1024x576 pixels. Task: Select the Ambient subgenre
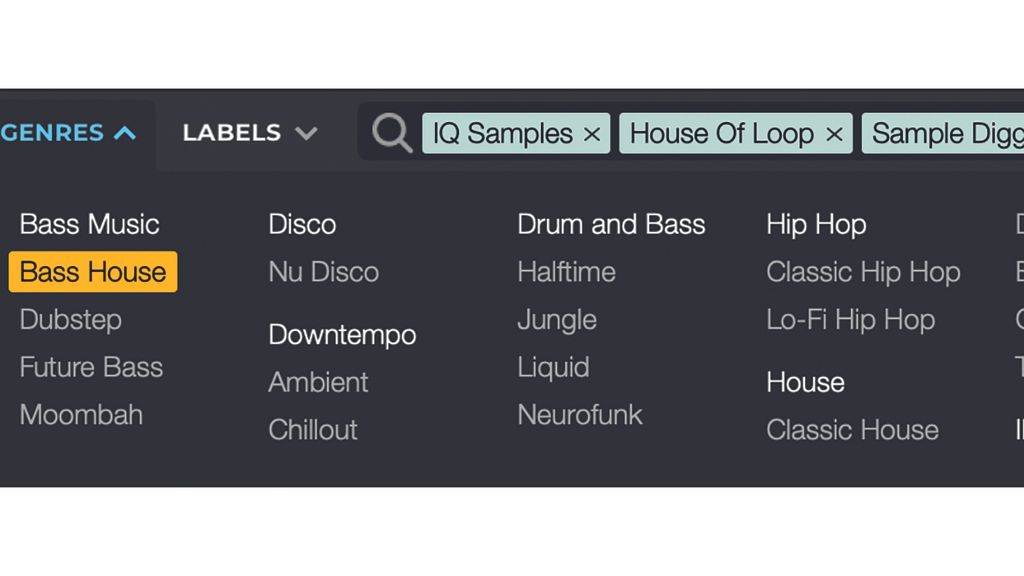pos(319,382)
